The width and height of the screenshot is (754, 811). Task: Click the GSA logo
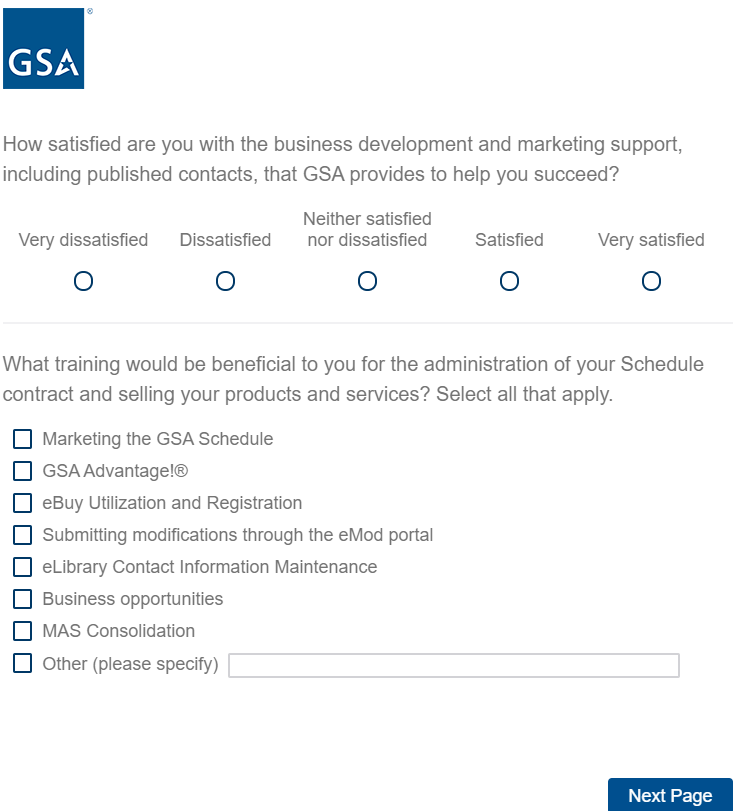click(44, 49)
